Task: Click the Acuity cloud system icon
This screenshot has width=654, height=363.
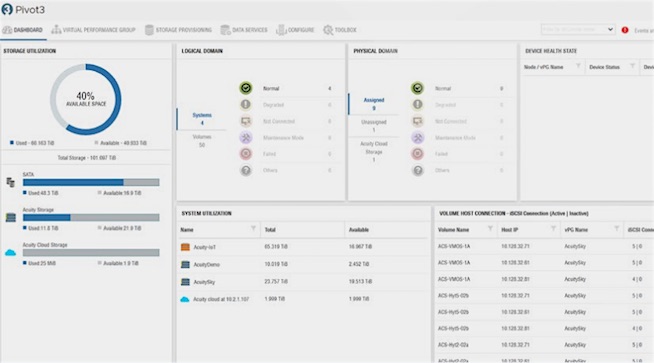Action: (x=185, y=299)
